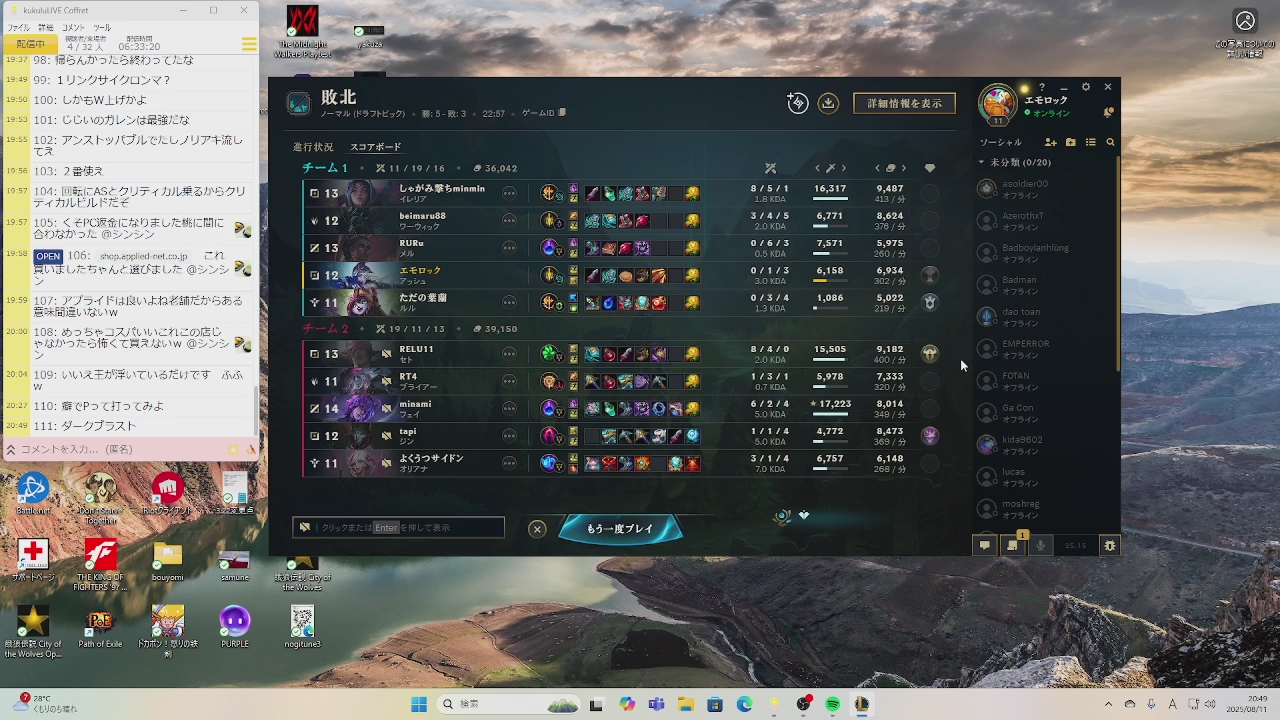The image size is (1280, 720).
Task: Click the 詳細情報を表示 button
Action: pos(904,103)
